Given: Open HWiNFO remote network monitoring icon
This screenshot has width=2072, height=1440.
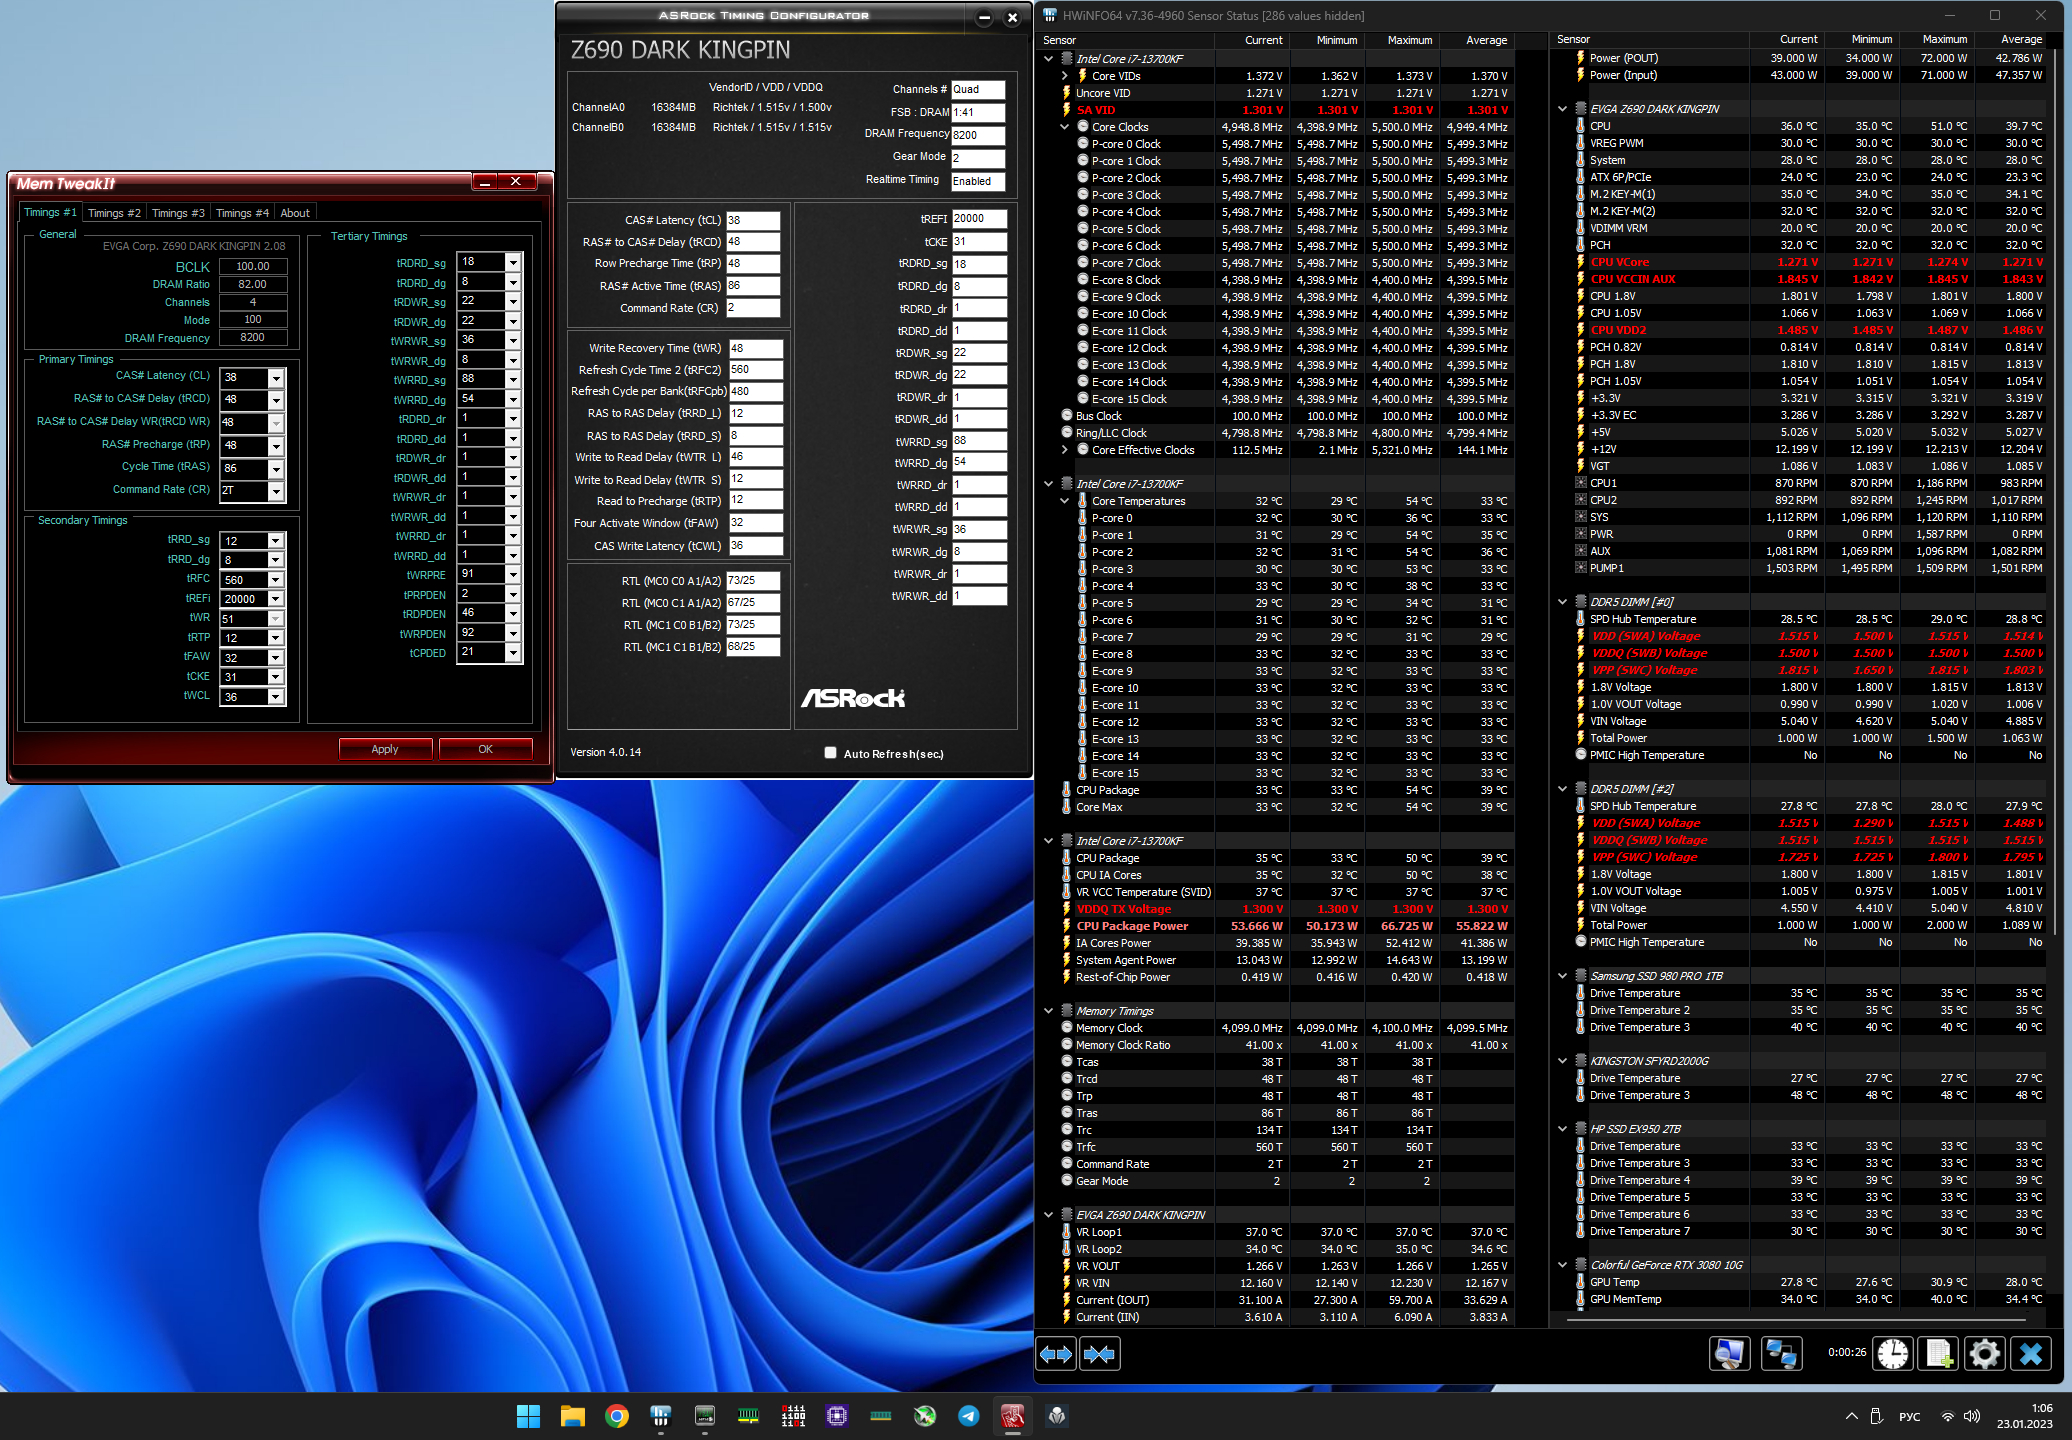Looking at the screenshot, I should coord(1781,1354).
